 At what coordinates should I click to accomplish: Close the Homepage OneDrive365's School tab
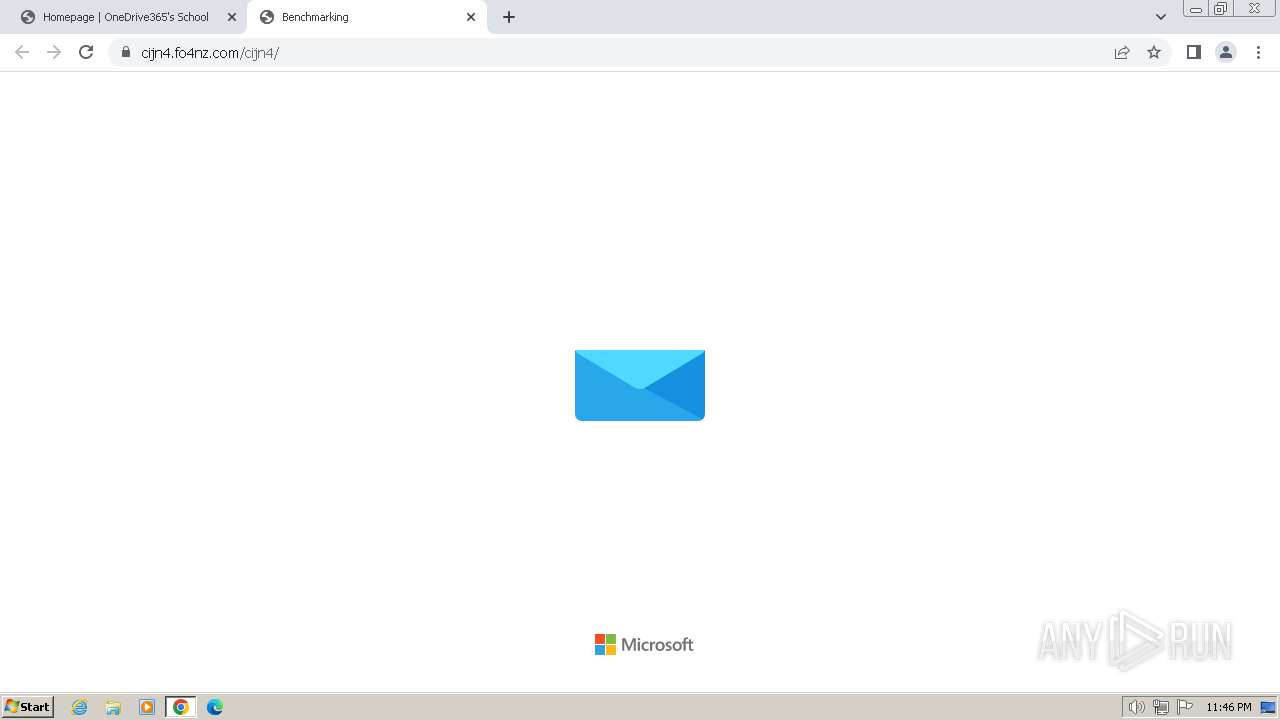[232, 17]
